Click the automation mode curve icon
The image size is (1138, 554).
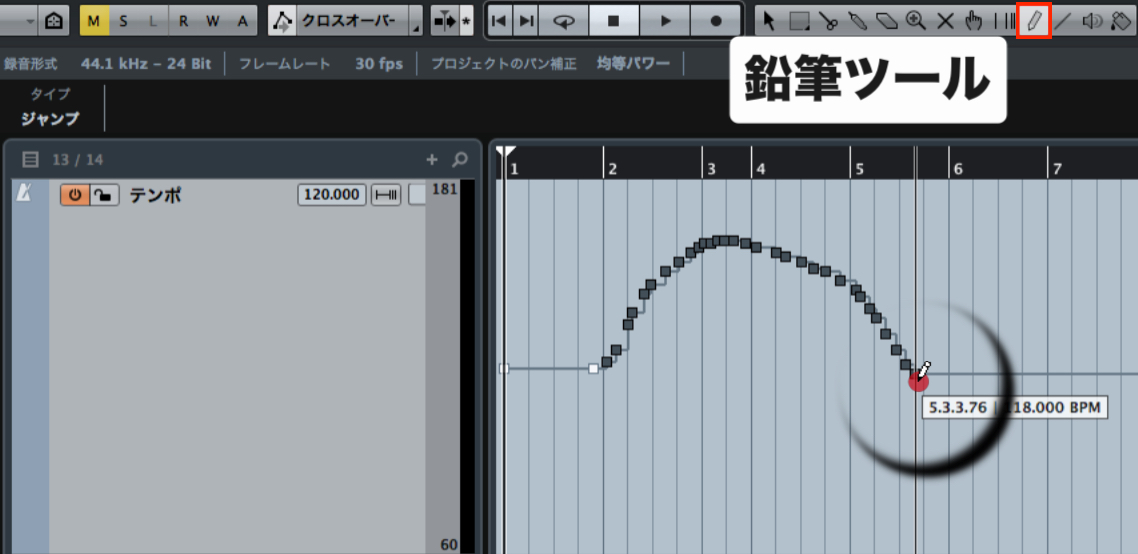[x=282, y=21]
